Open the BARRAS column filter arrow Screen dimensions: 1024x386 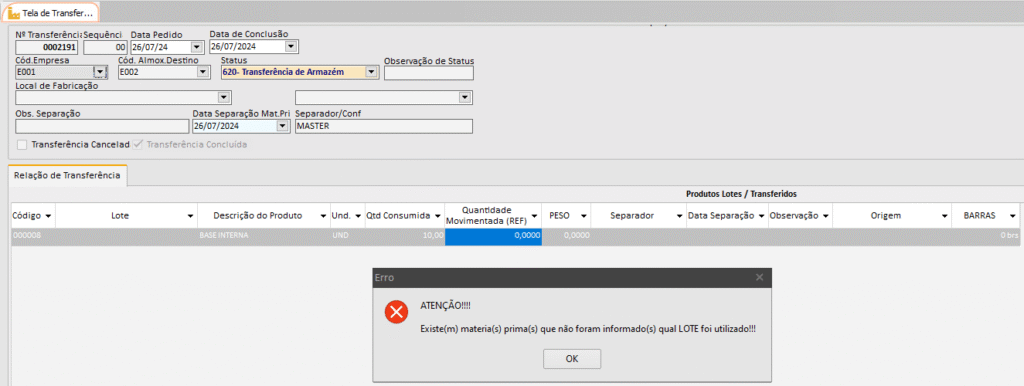1012,216
